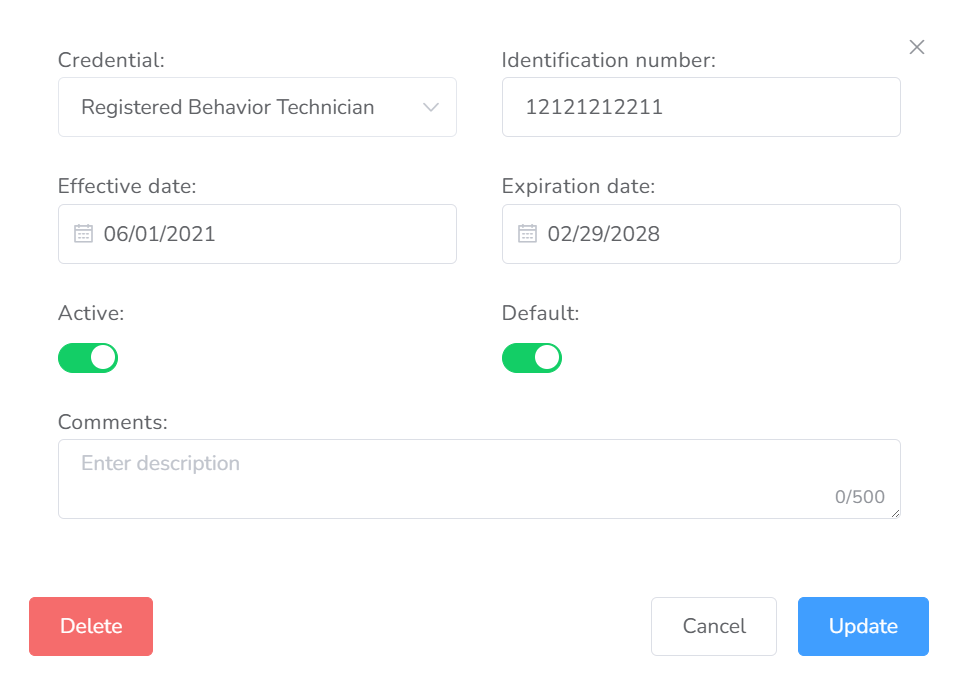Click the Identification number input field
The width and height of the screenshot is (954, 682).
[x=700, y=107]
